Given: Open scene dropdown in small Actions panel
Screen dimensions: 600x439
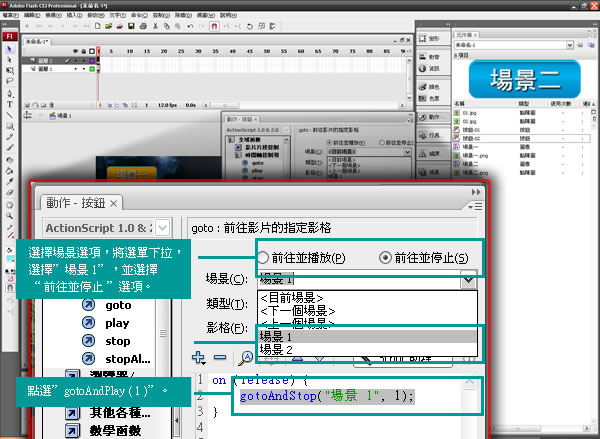Looking at the screenshot, I should pyautogui.click(x=407, y=152).
